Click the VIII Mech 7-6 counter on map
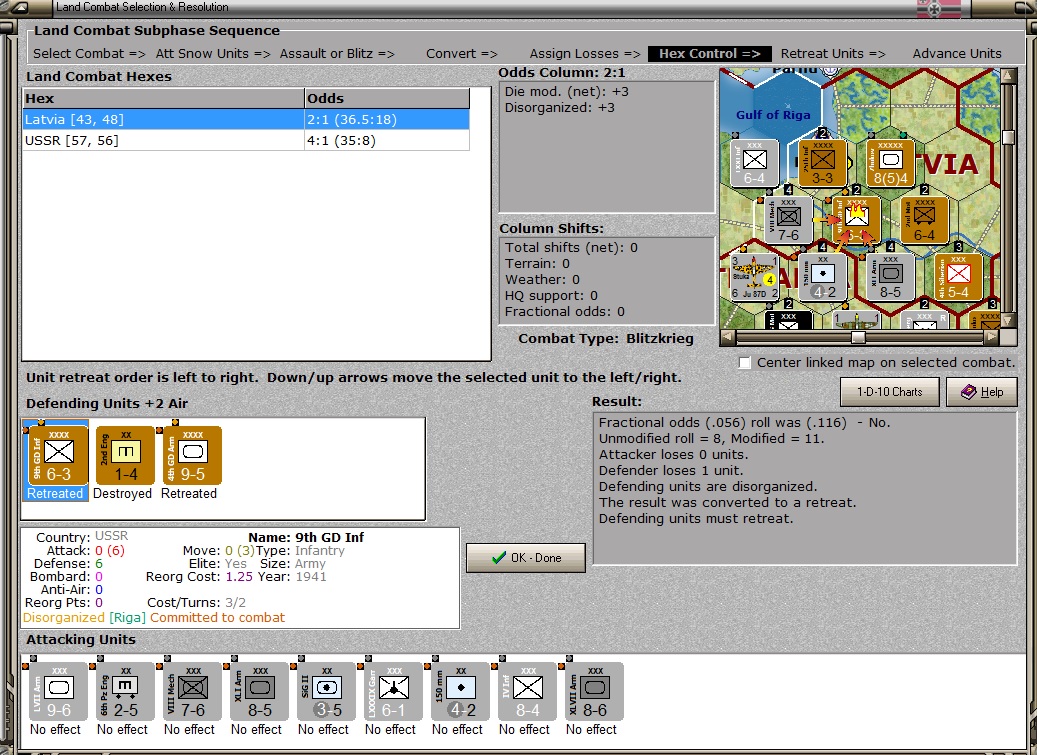The width and height of the screenshot is (1037, 755). click(788, 220)
